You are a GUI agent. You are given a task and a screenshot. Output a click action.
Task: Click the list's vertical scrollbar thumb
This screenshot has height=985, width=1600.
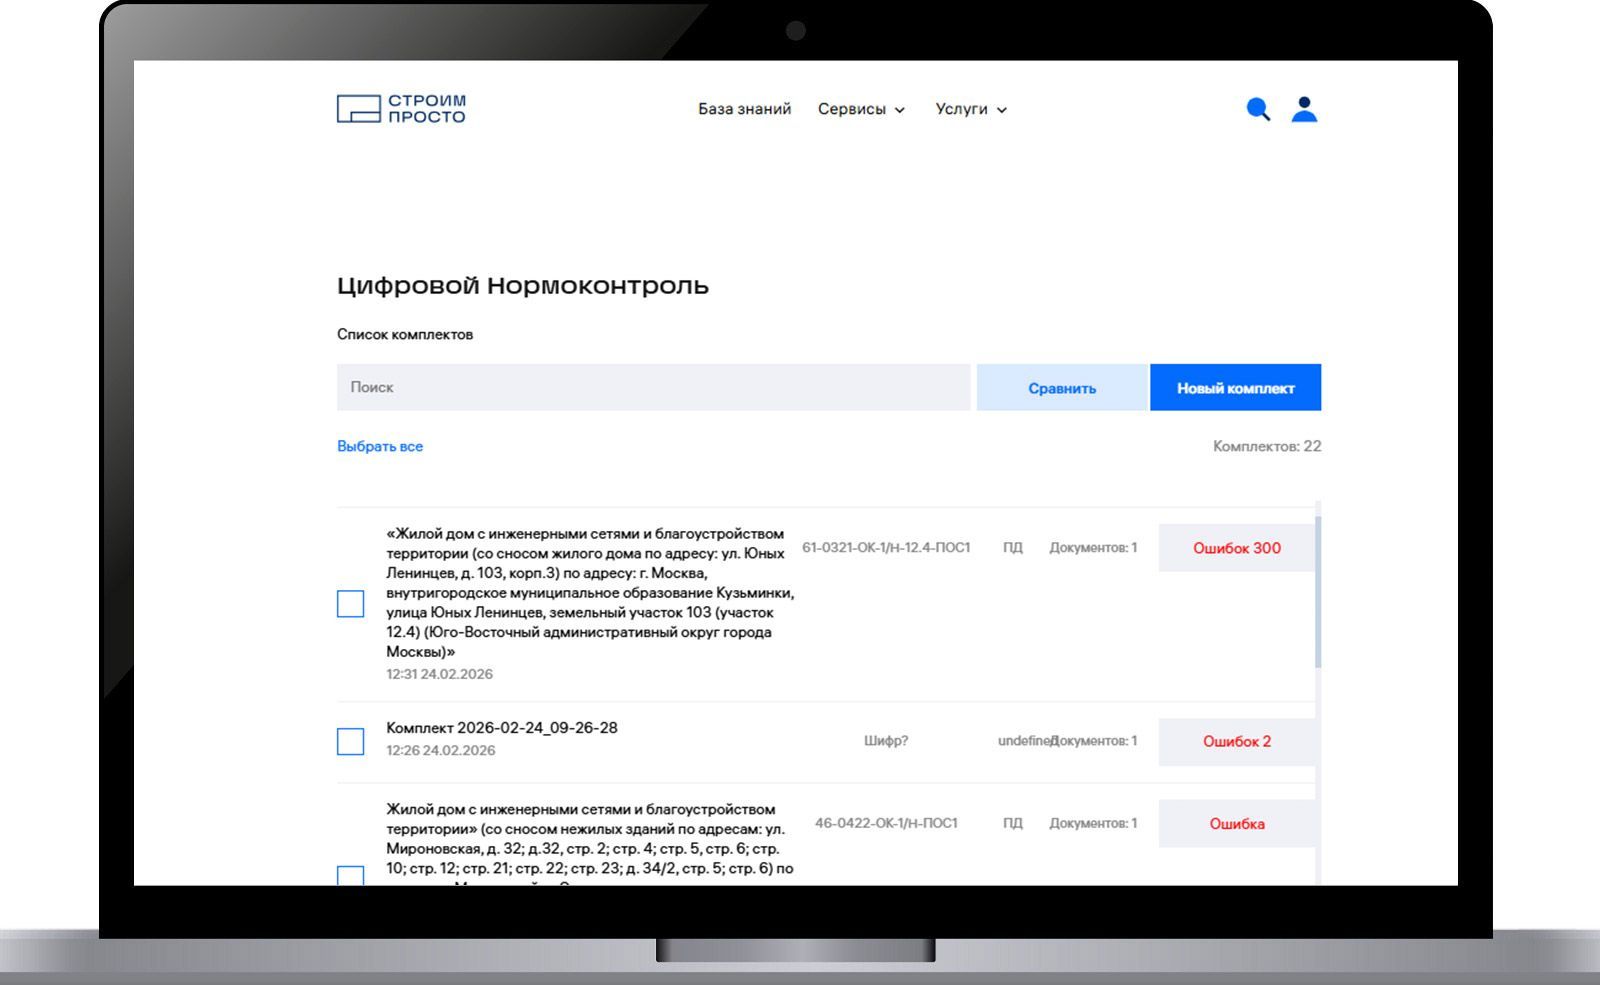click(1318, 592)
